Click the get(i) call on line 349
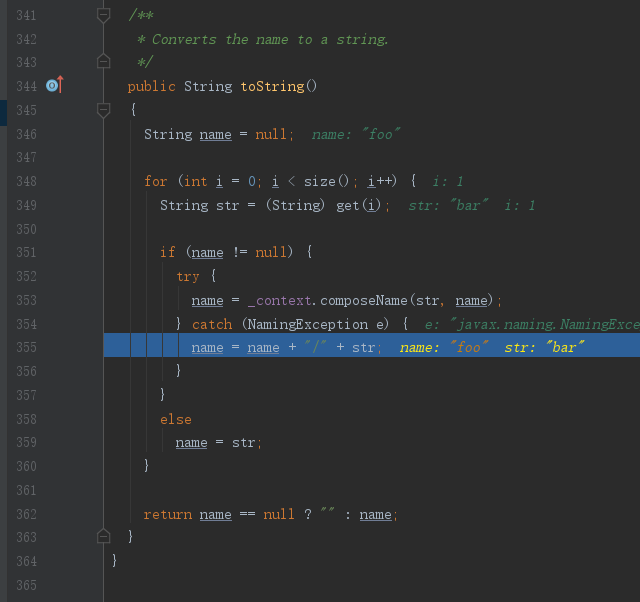Viewport: 640px width, 602px height. tap(360, 205)
